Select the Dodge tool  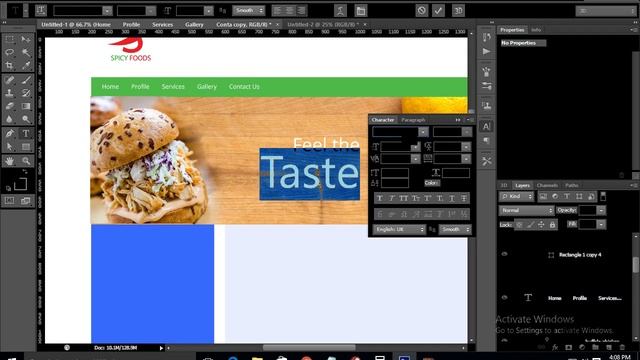pyautogui.click(x=26, y=119)
